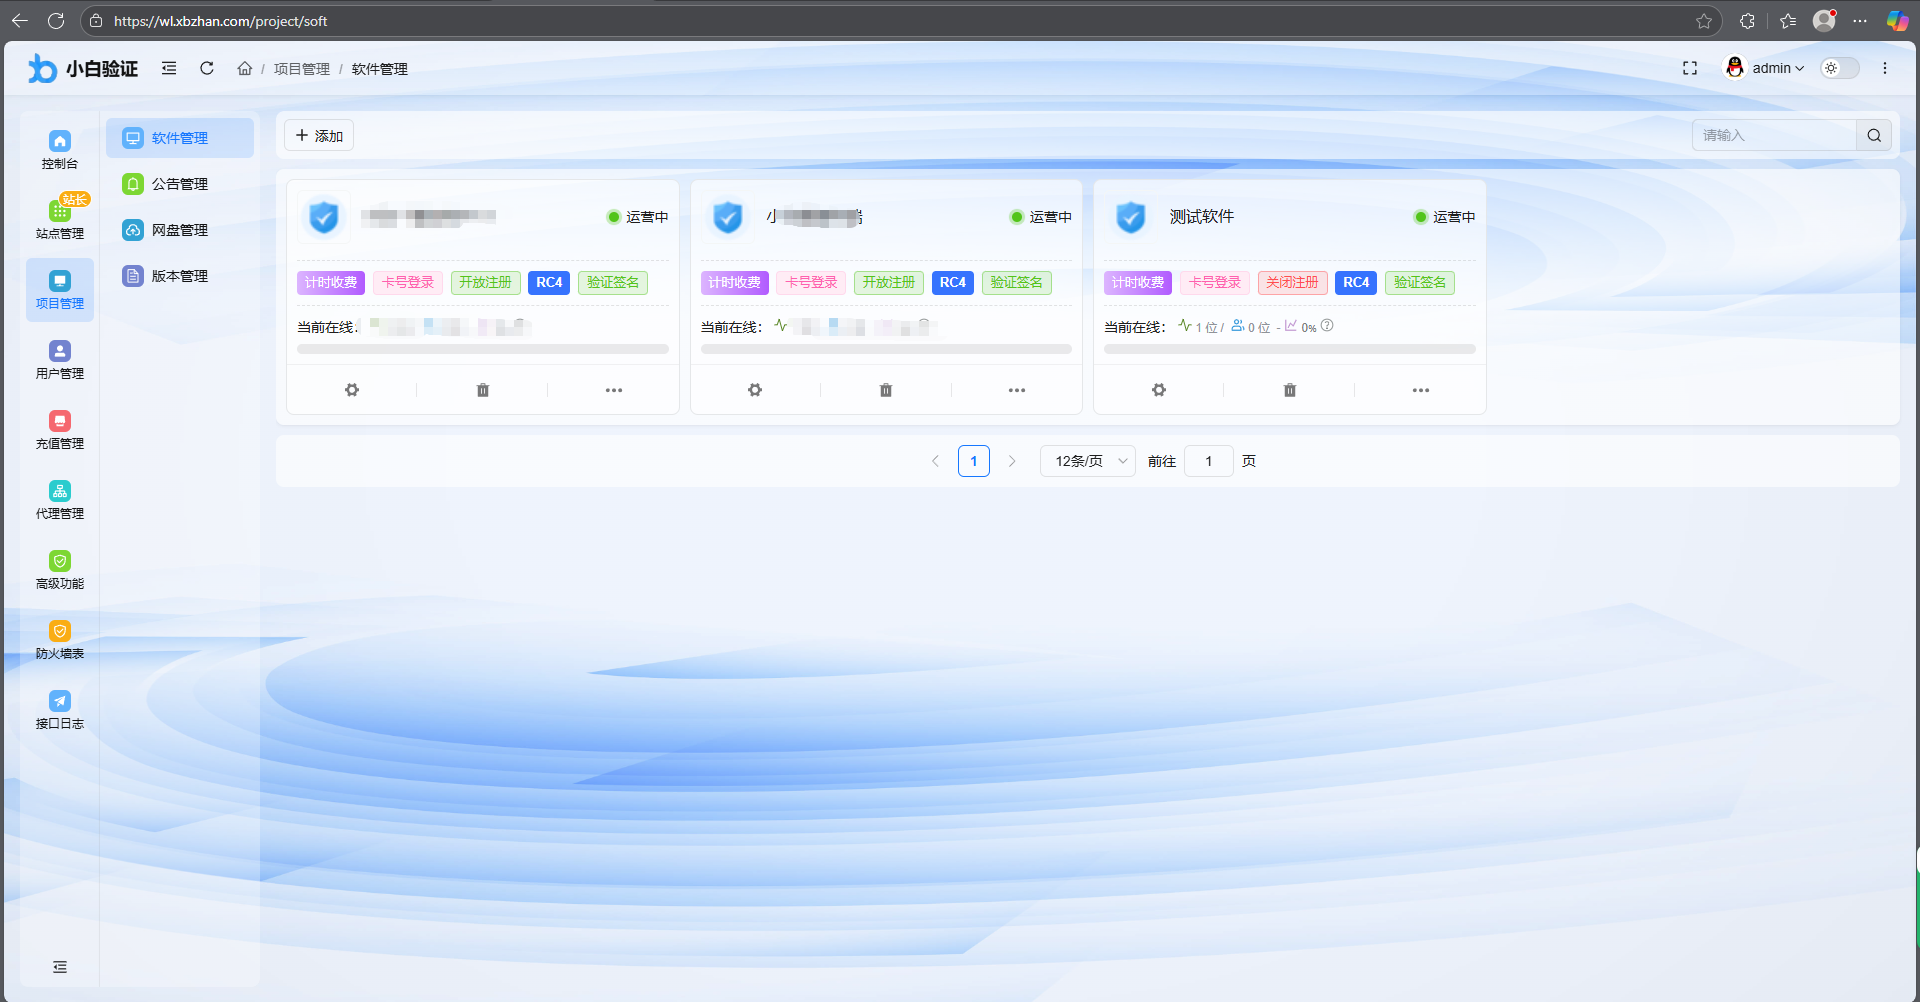1920x1002 pixels.
Task: Switch to 公告管理 menu item
Action: click(180, 184)
